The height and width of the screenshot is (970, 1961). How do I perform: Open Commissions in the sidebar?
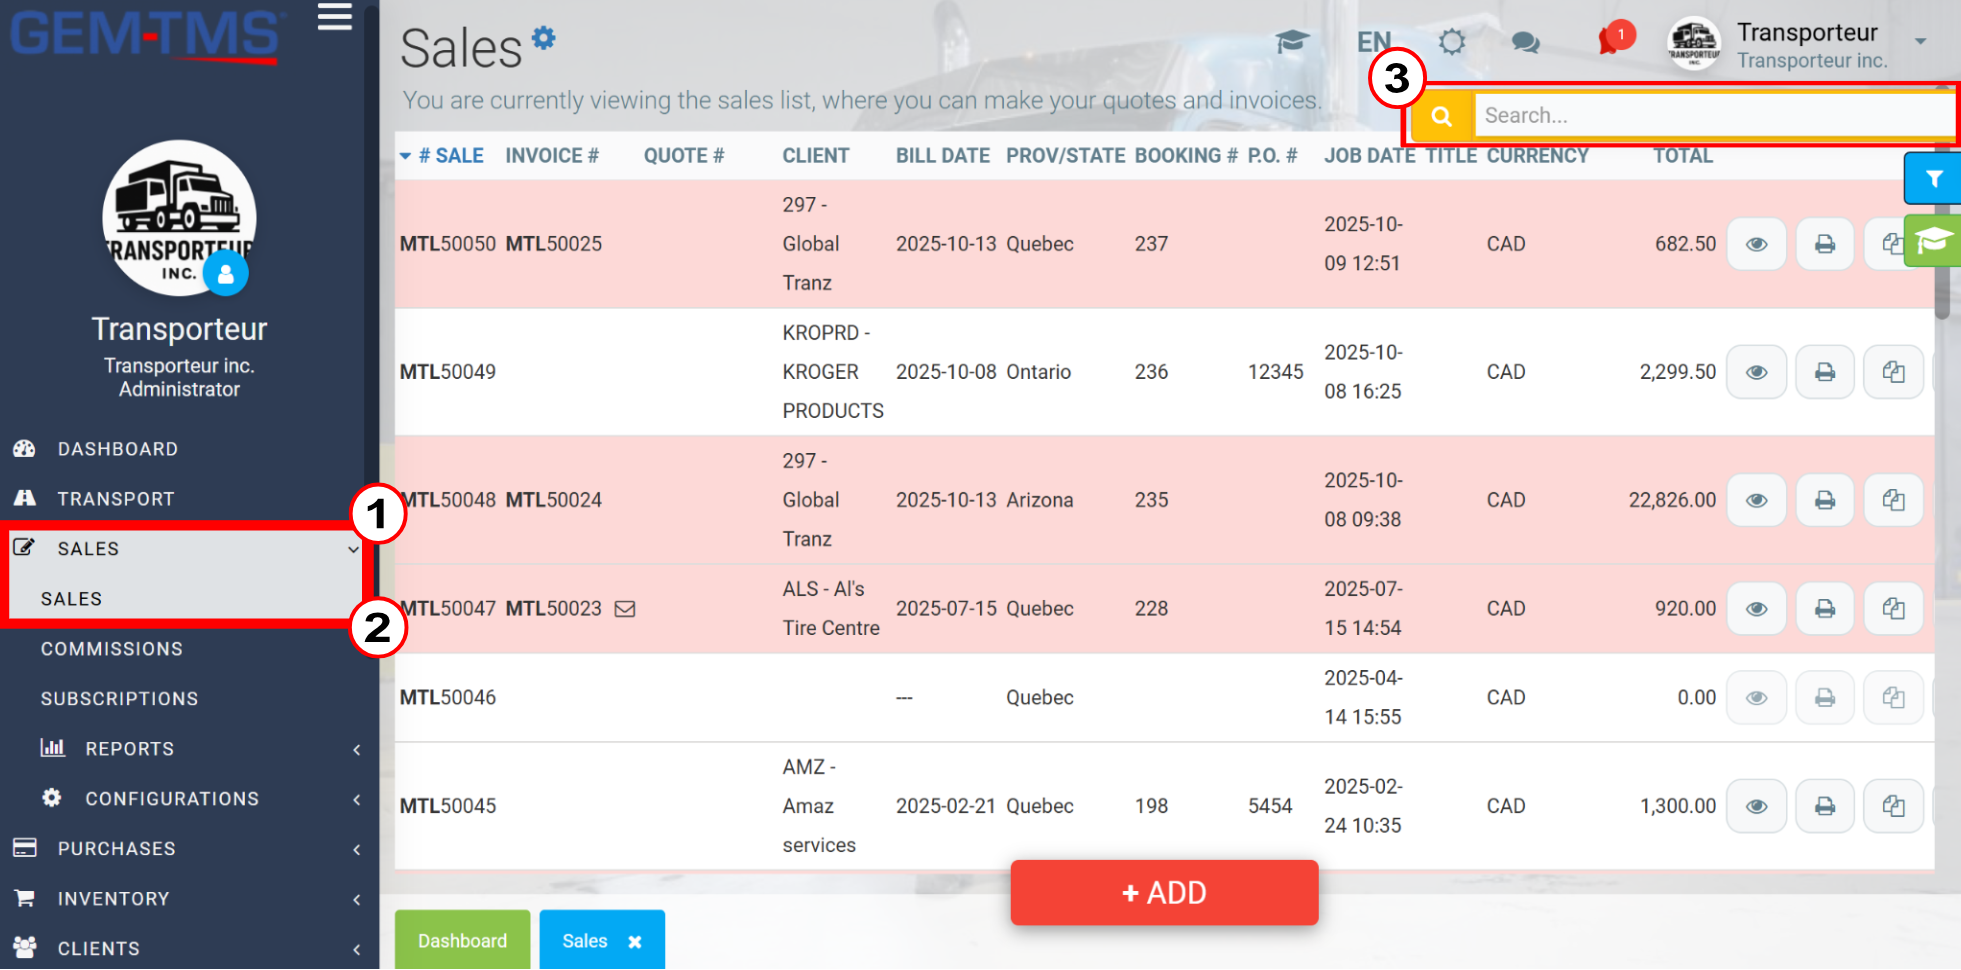coord(112,649)
